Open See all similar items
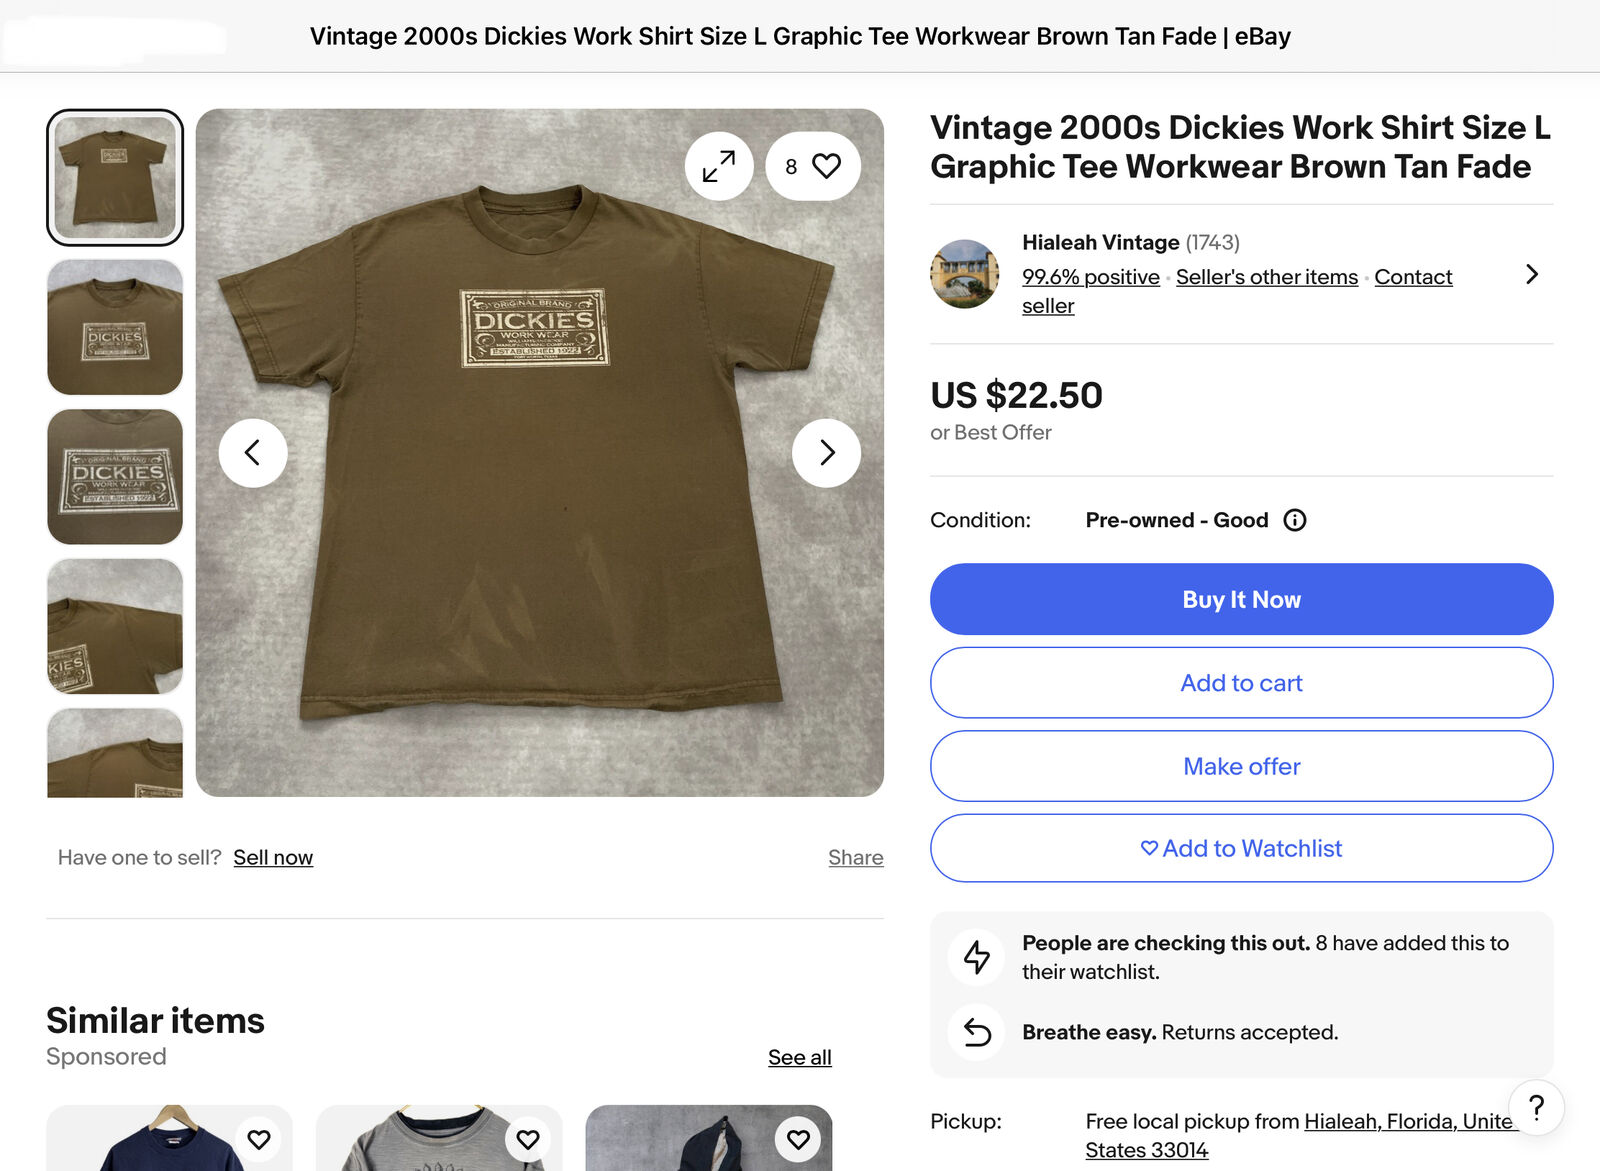This screenshot has width=1600, height=1171. (799, 1057)
